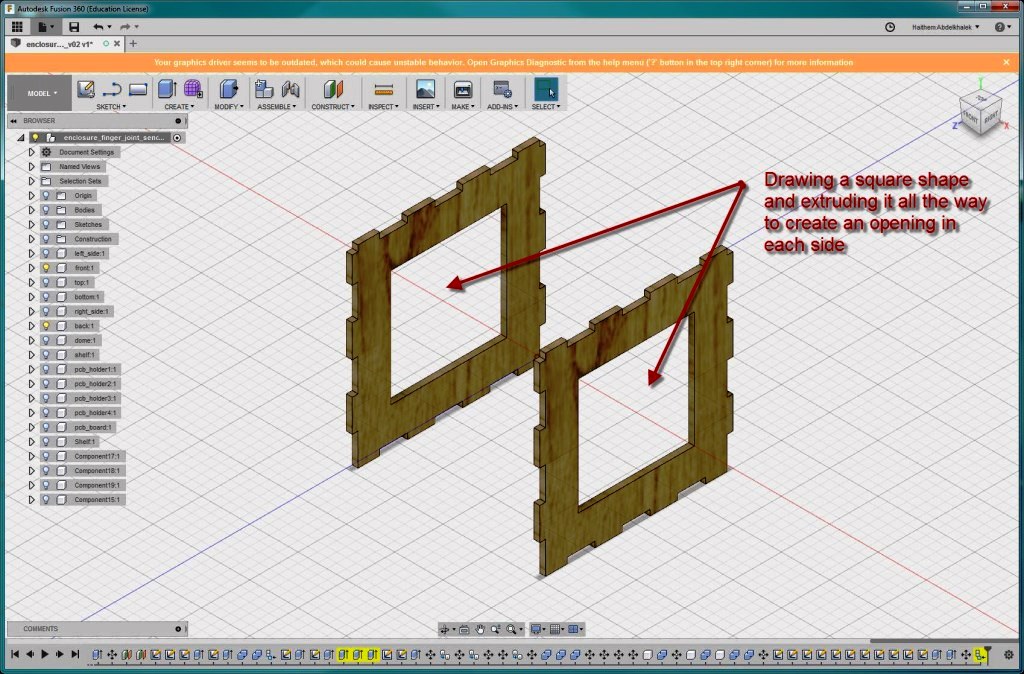1024x674 pixels.
Task: Dismiss the orange graphics driver warning
Action: (x=1006, y=62)
